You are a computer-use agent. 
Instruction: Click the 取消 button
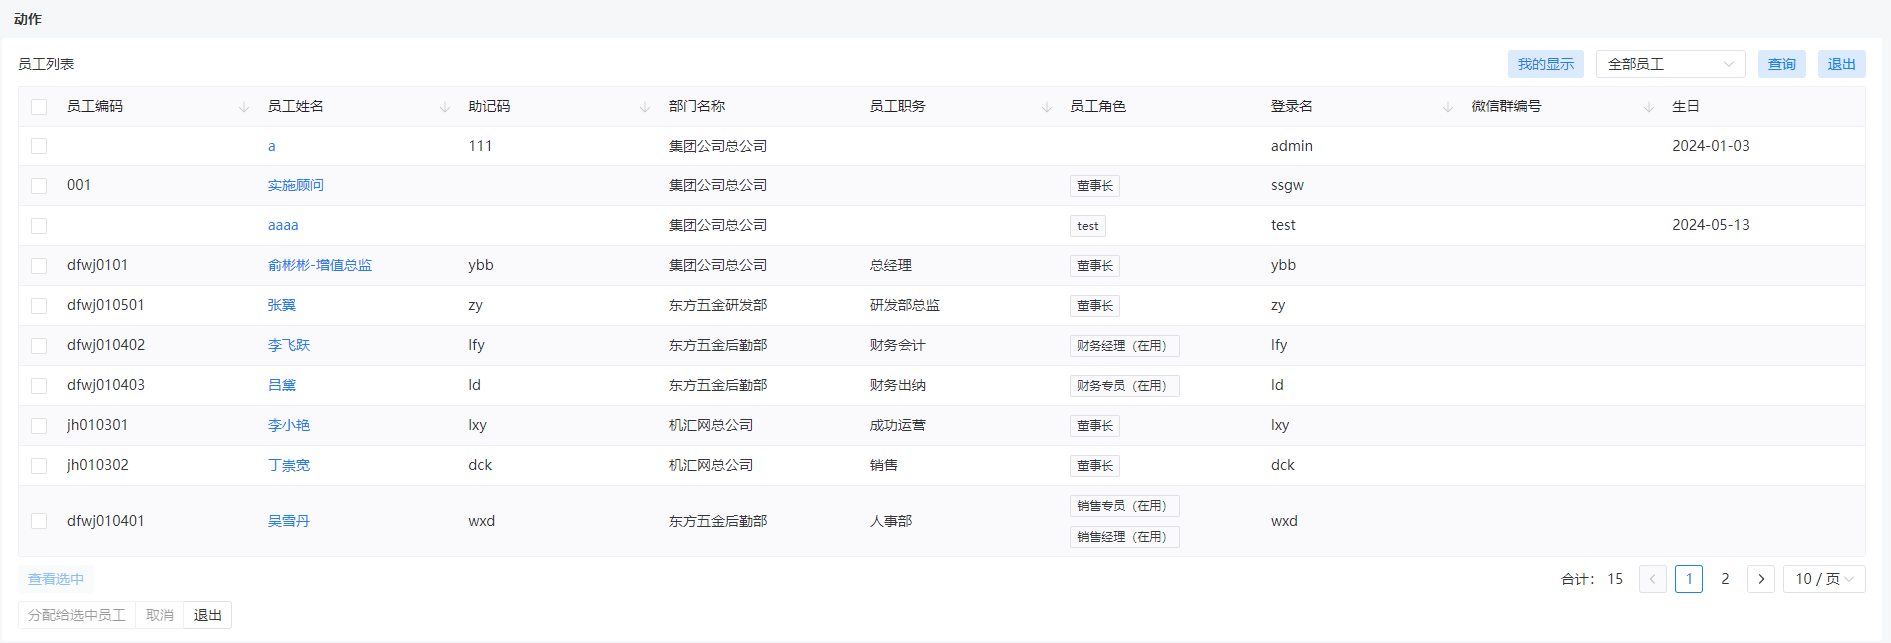[x=160, y=615]
